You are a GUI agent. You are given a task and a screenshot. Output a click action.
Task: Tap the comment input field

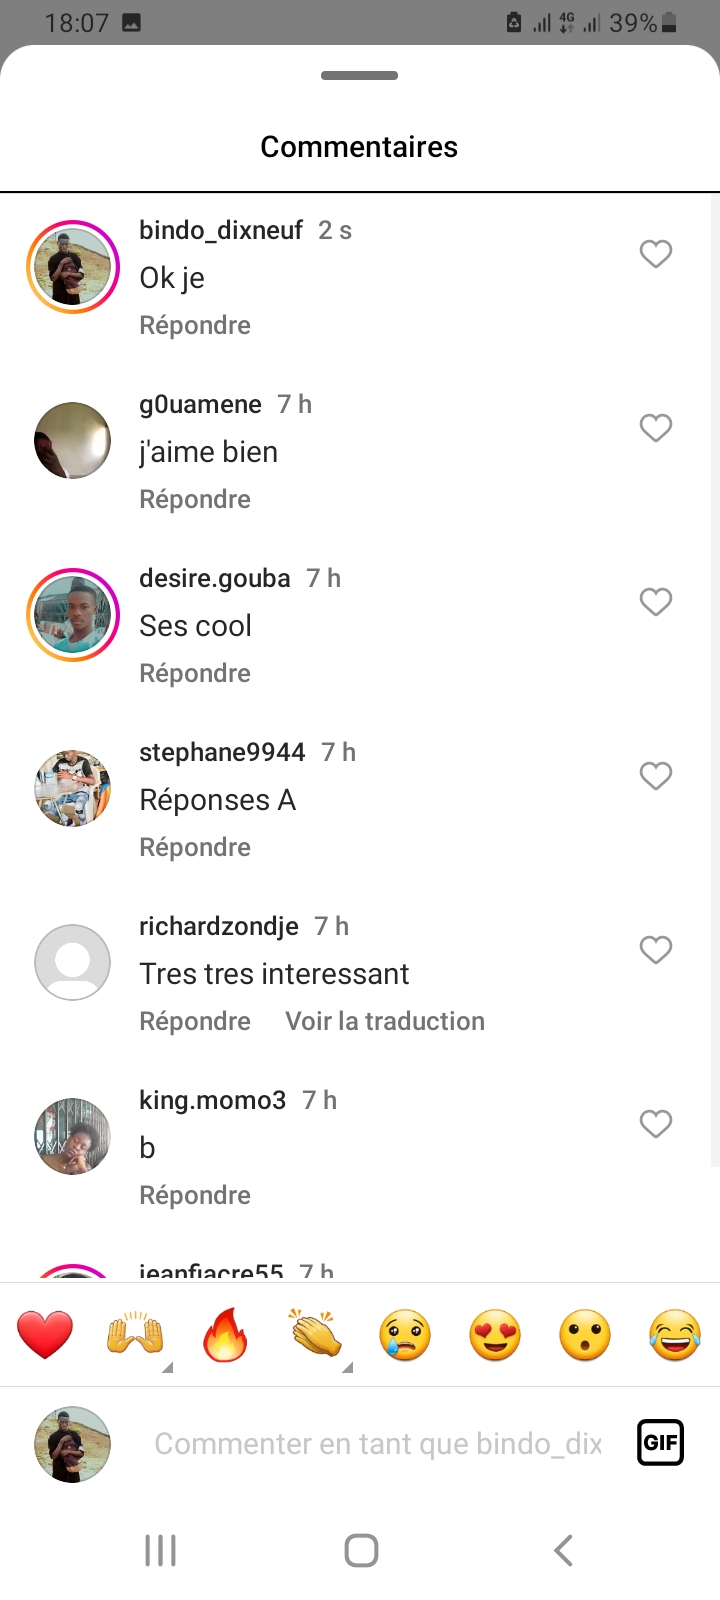point(378,1444)
